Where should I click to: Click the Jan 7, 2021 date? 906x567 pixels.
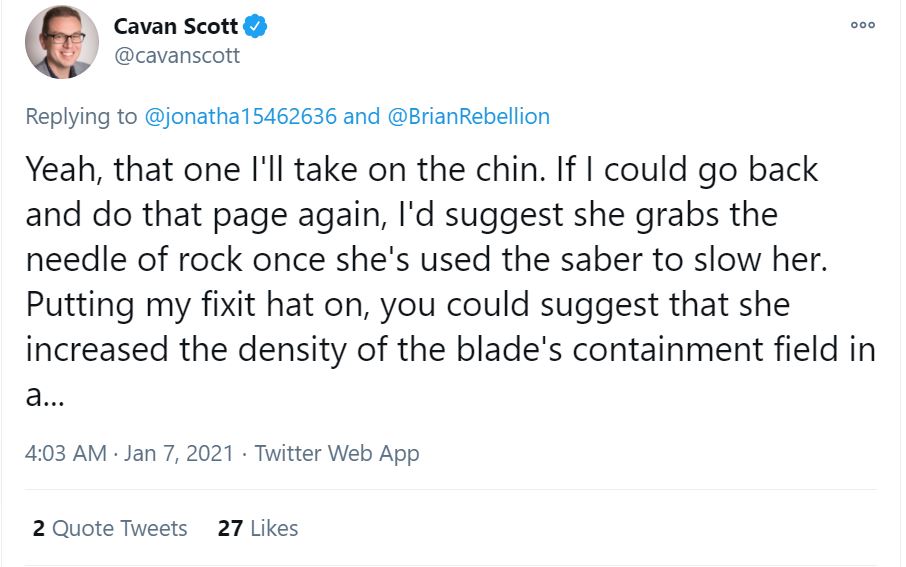[179, 453]
